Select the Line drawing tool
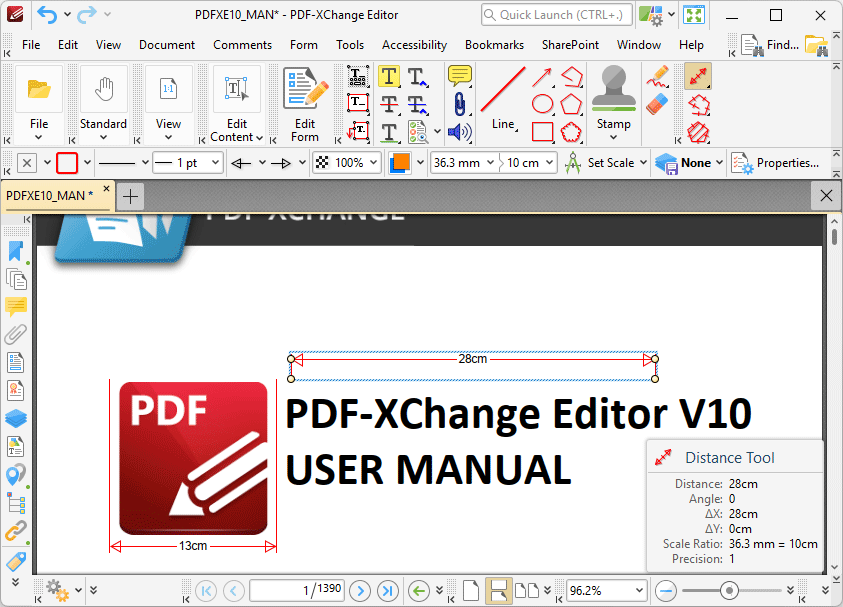 503,99
